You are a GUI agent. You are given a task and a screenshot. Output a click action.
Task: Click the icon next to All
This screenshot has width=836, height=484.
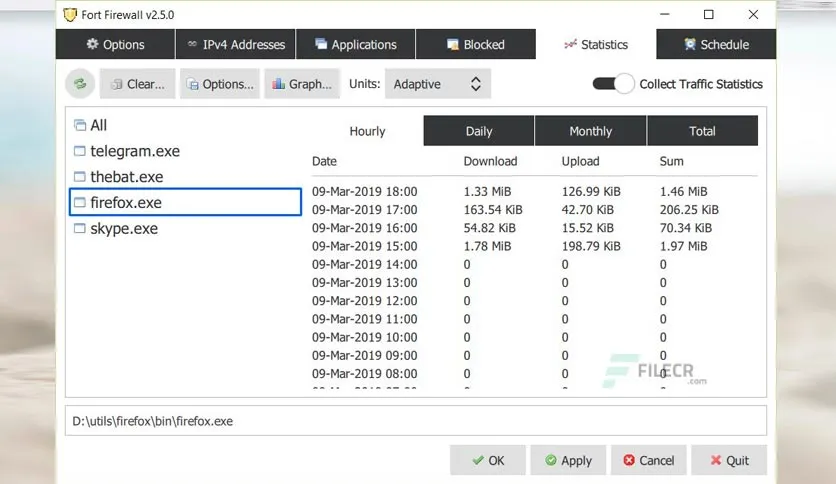click(80, 125)
